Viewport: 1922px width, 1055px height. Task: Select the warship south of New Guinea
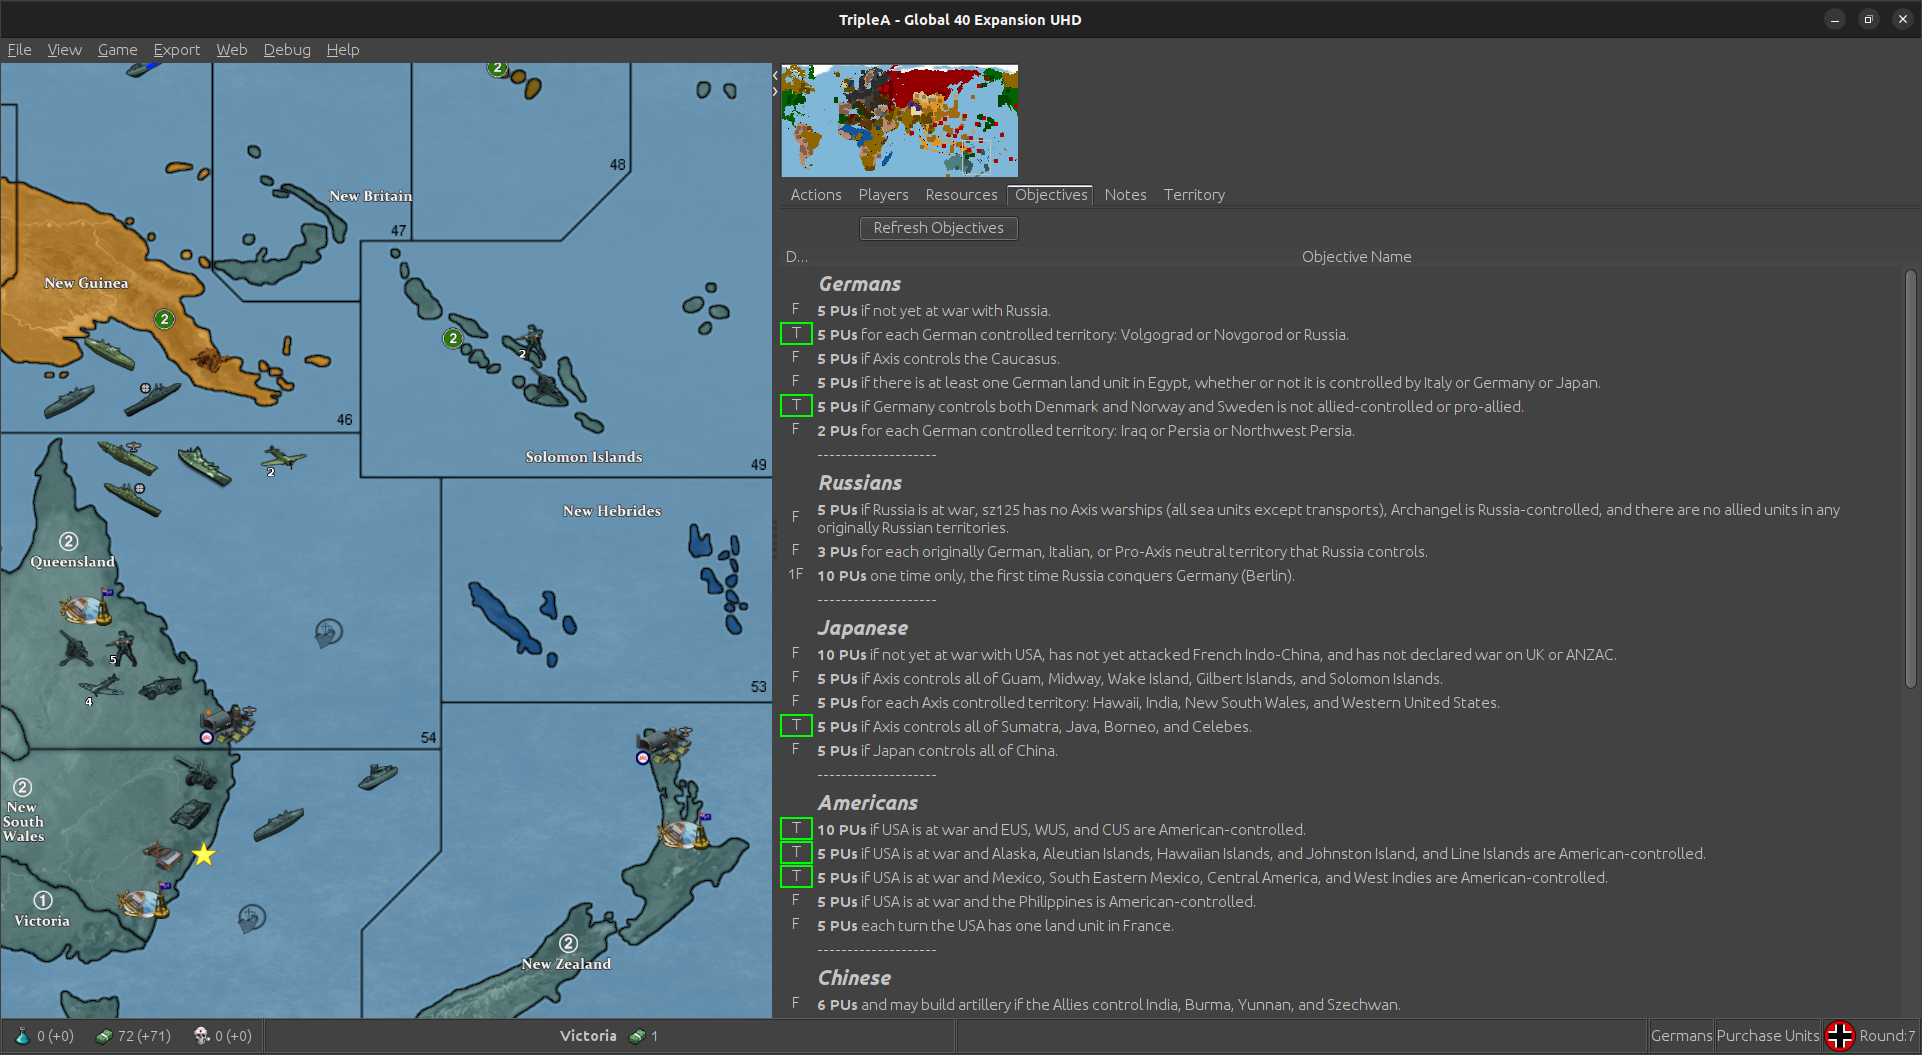(152, 397)
